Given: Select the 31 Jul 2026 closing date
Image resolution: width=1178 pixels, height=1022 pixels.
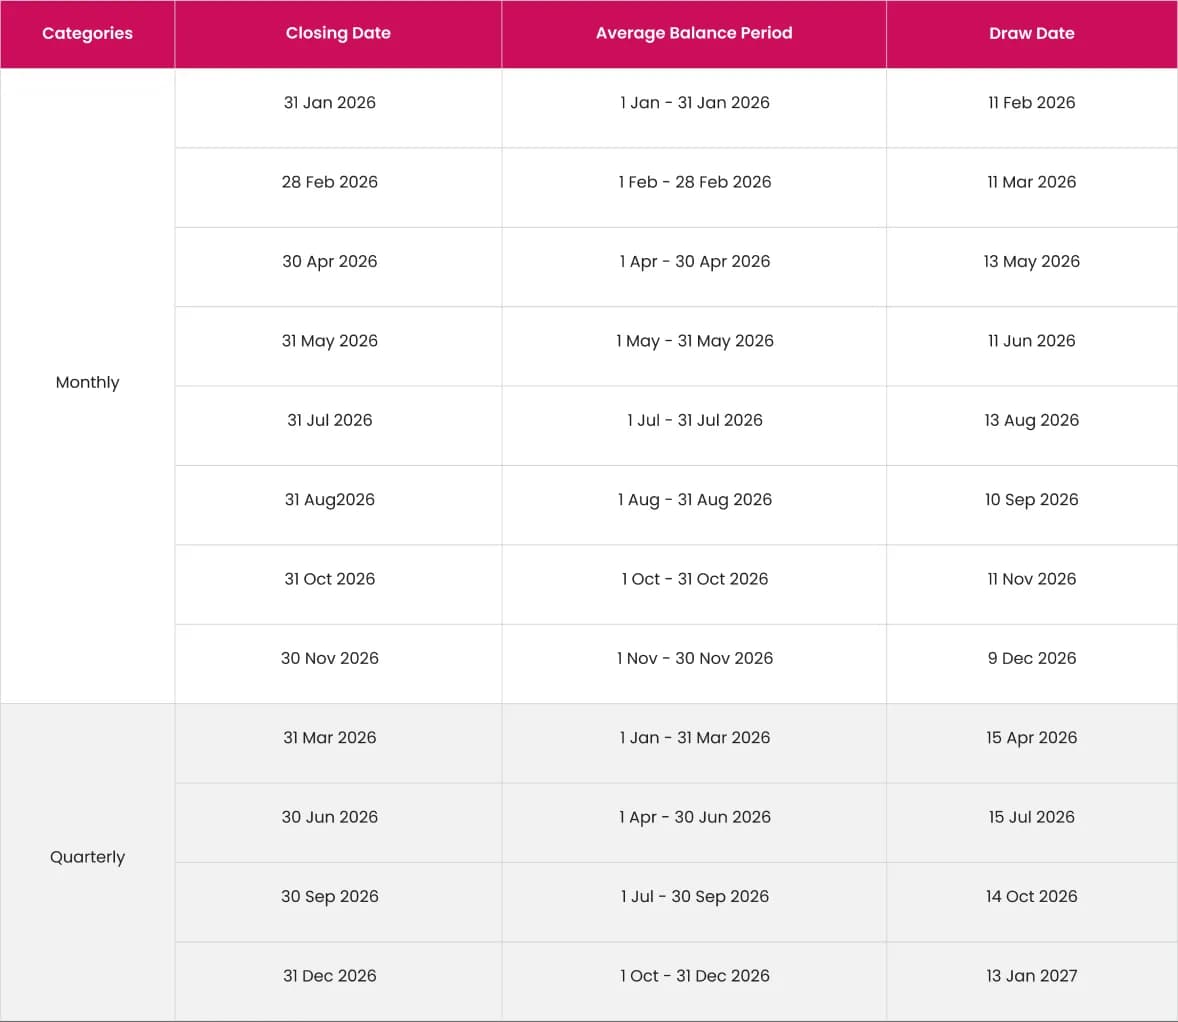Looking at the screenshot, I should pos(329,420).
